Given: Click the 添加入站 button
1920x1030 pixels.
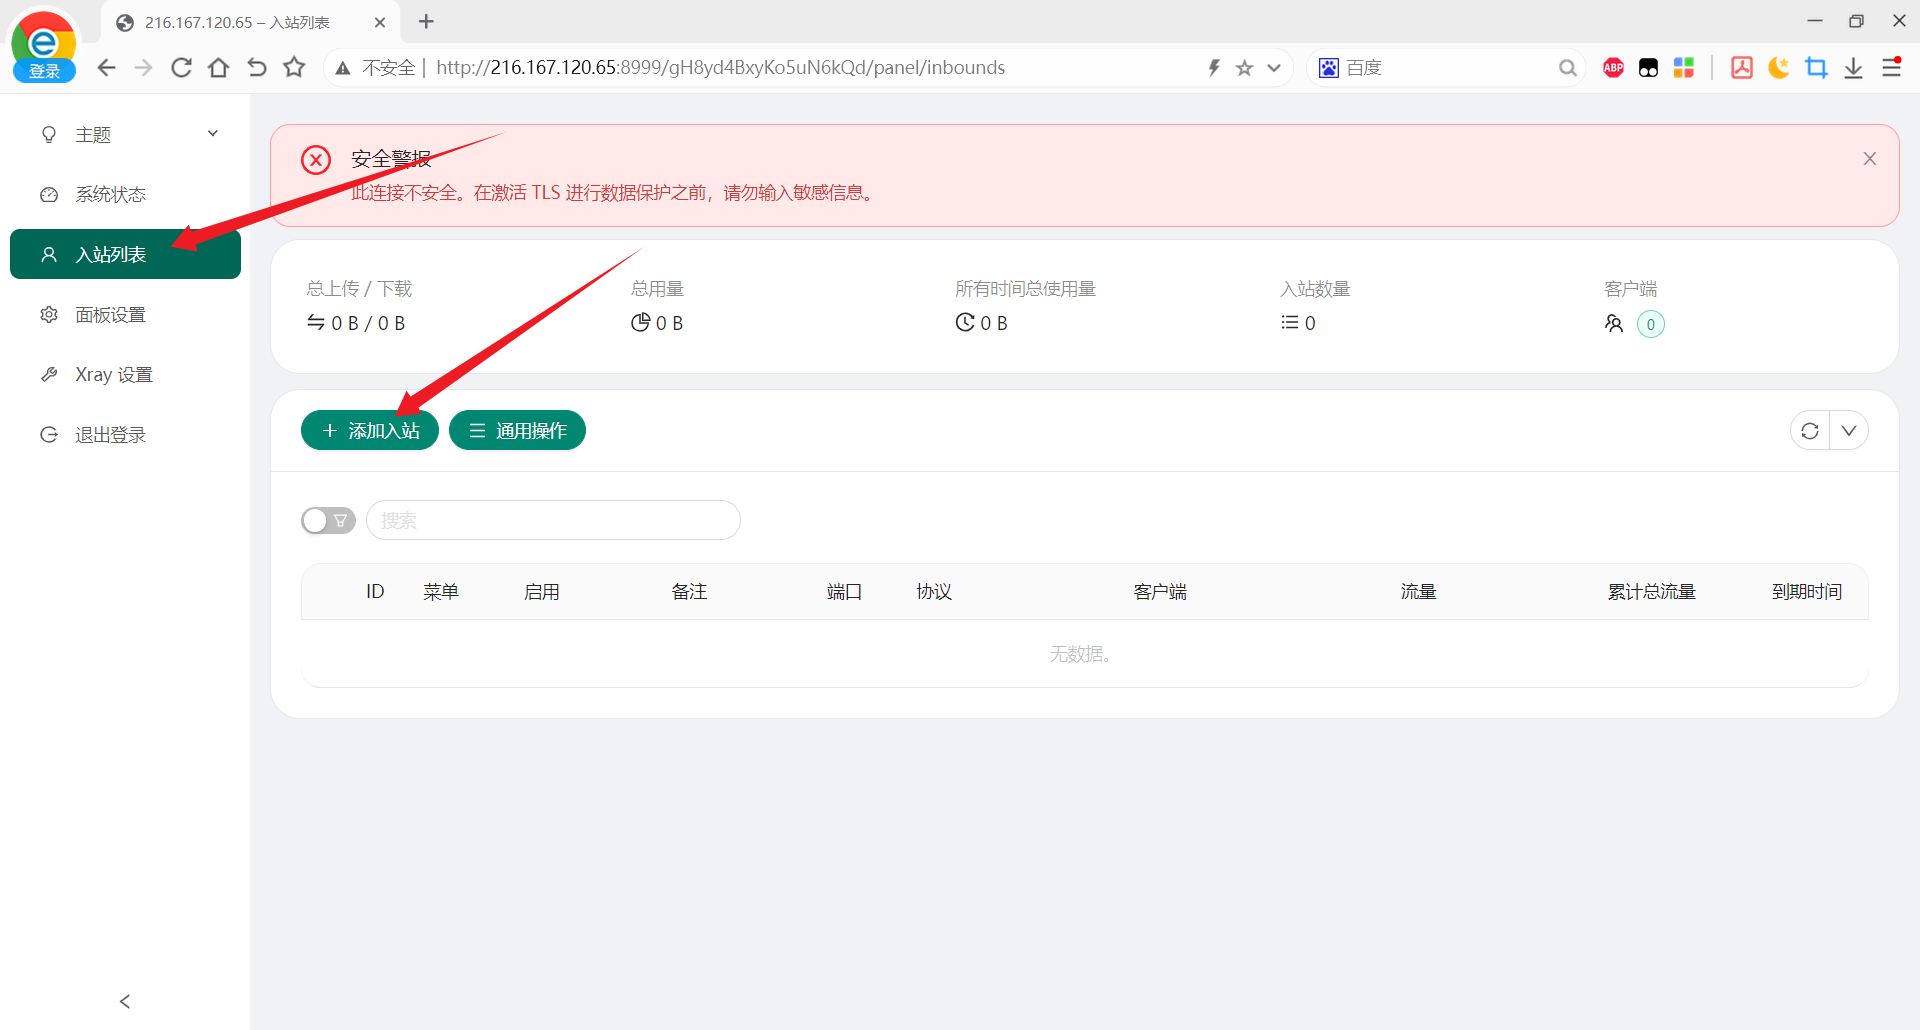Looking at the screenshot, I should click(x=370, y=431).
